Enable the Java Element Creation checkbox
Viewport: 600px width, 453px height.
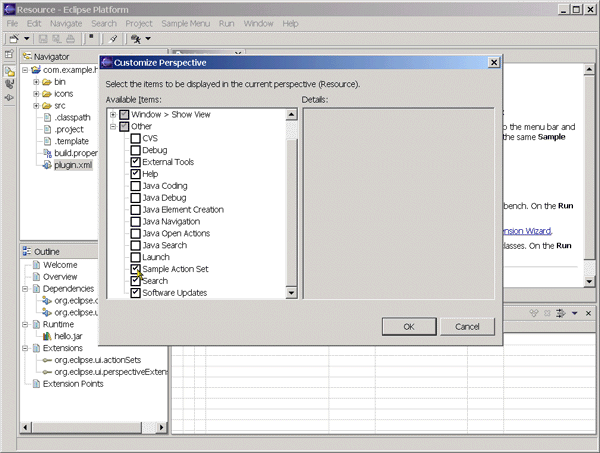point(135,210)
